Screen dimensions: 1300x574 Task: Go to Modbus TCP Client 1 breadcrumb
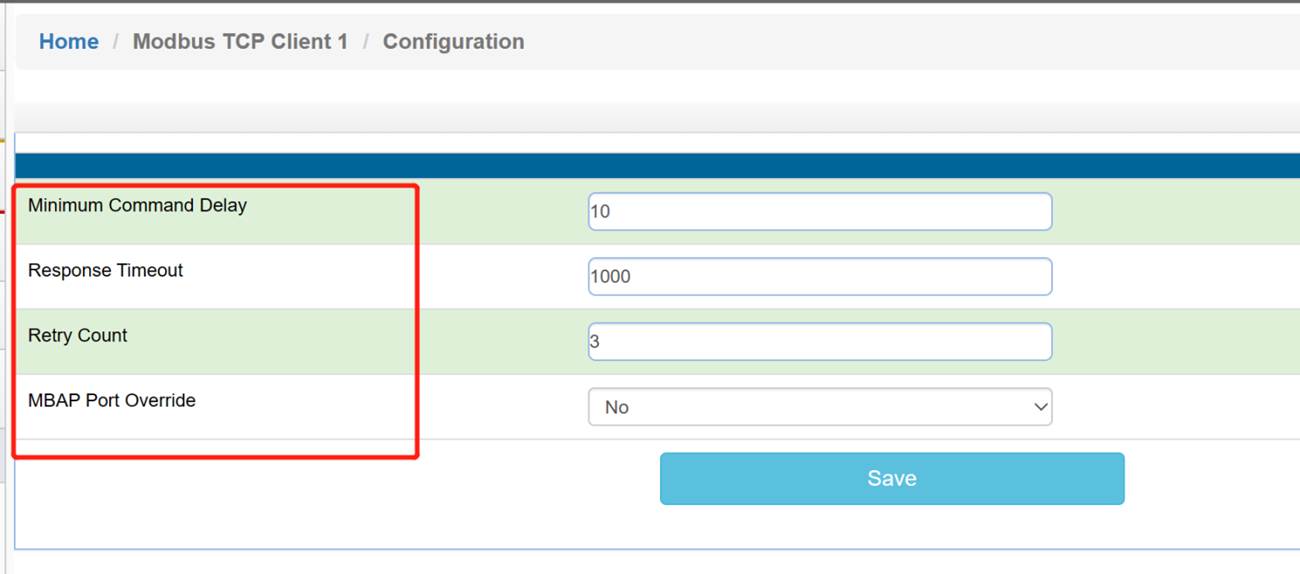click(240, 42)
